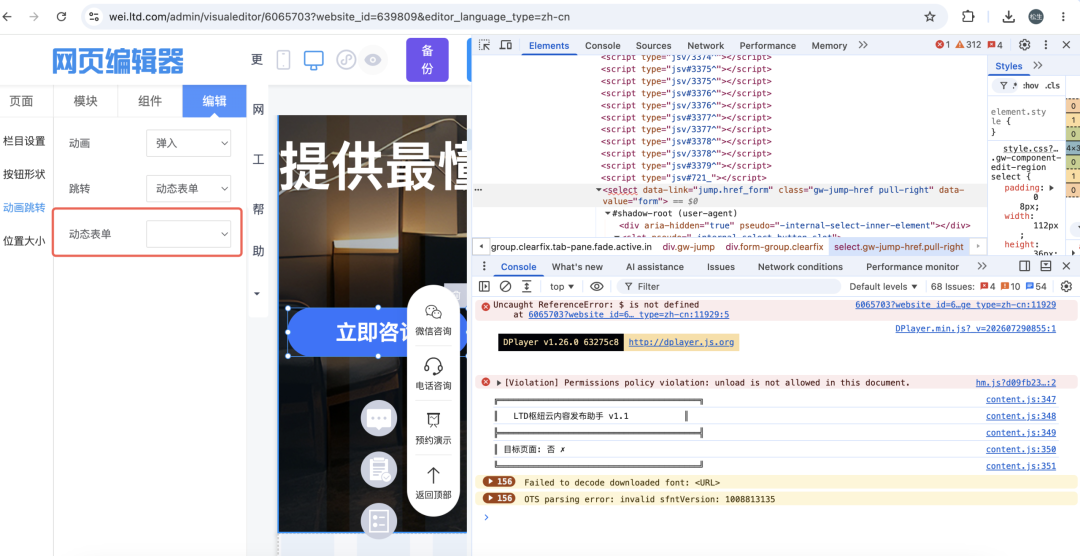Click the Styles filter funnel icon

(1004, 86)
